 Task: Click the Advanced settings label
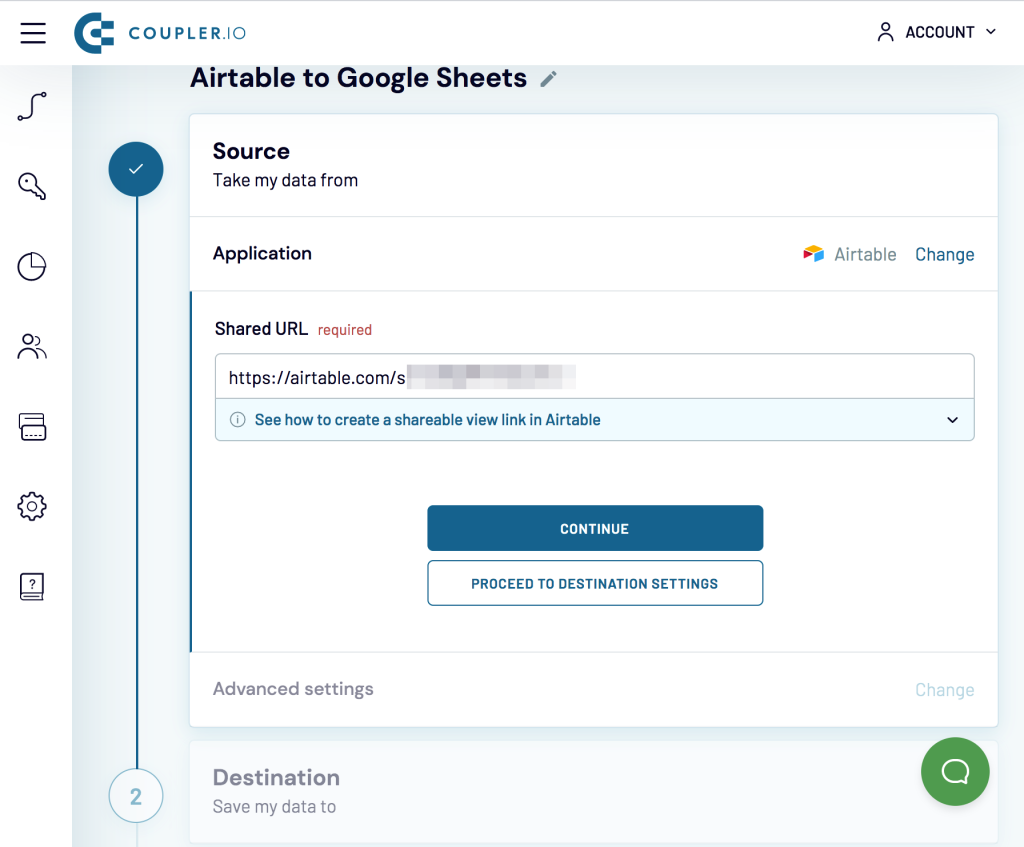[293, 689]
